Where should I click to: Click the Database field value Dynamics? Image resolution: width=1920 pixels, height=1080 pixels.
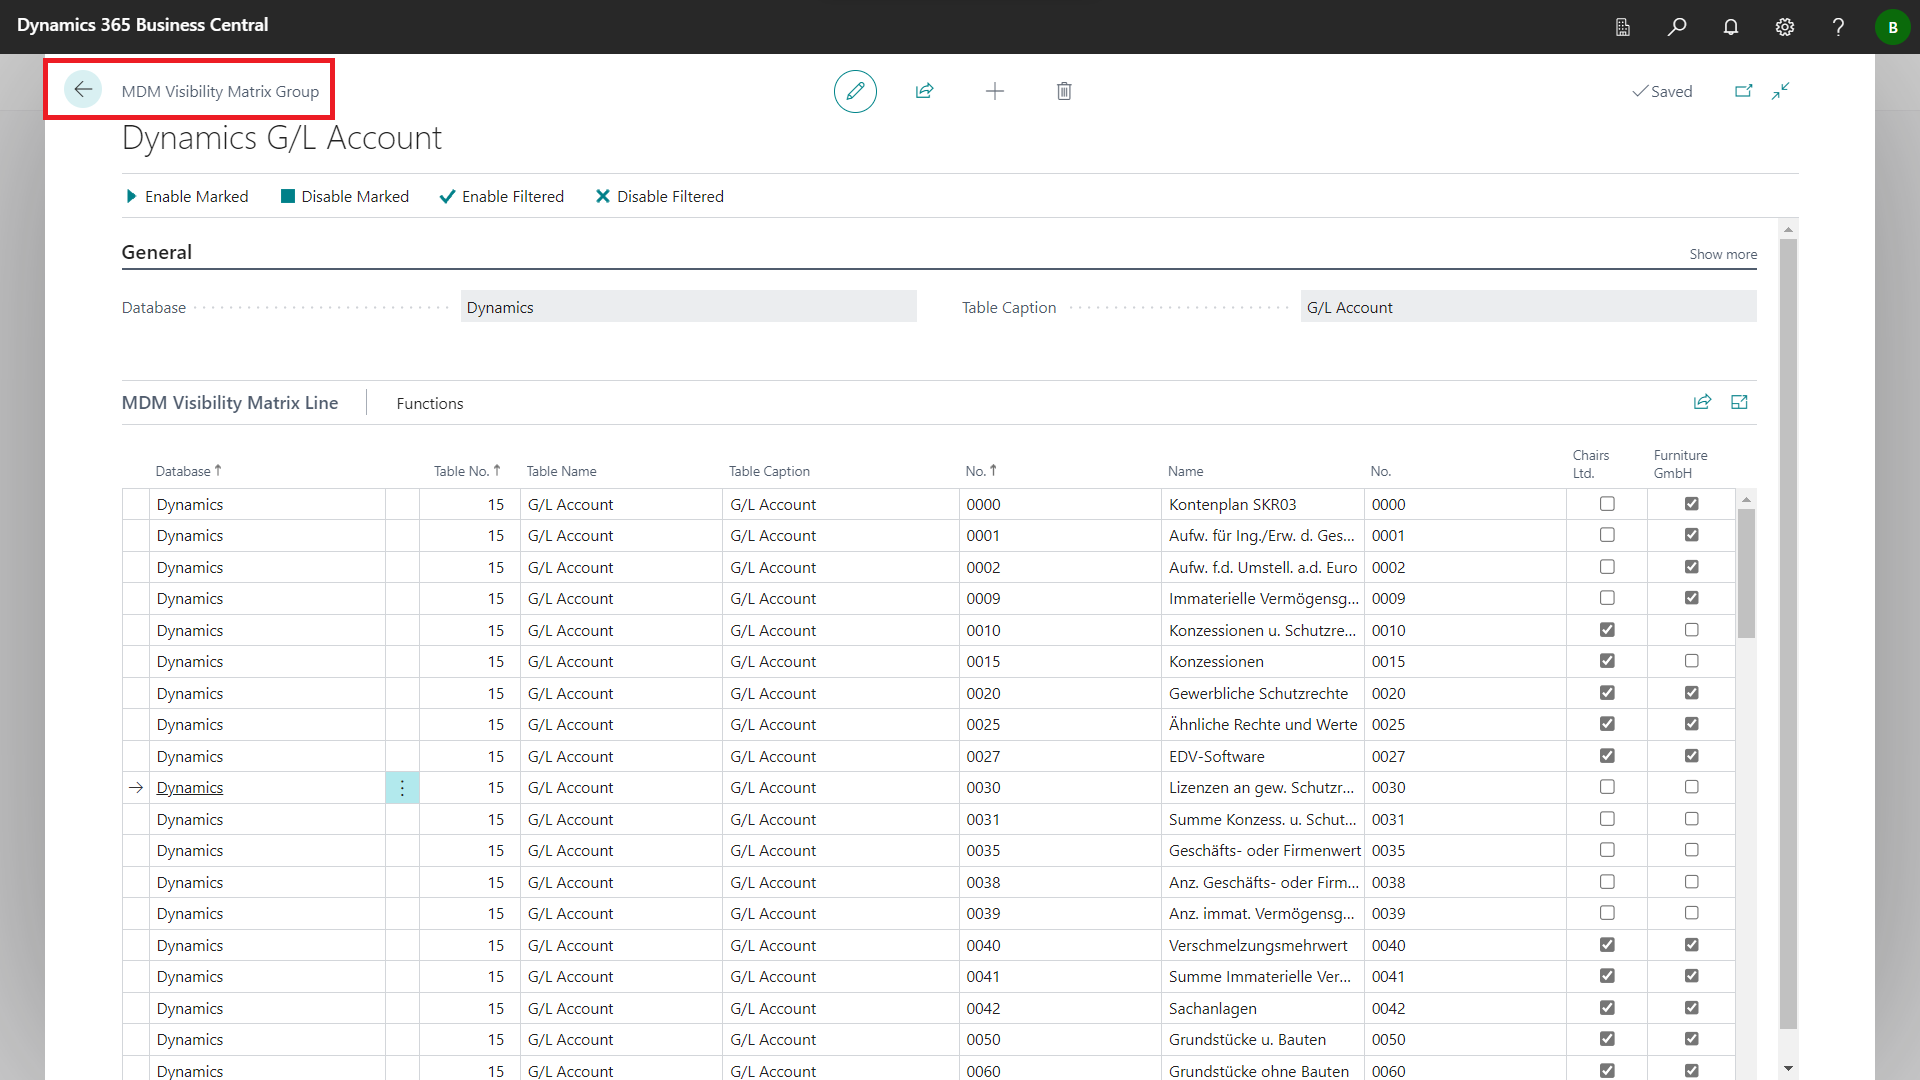click(x=688, y=307)
